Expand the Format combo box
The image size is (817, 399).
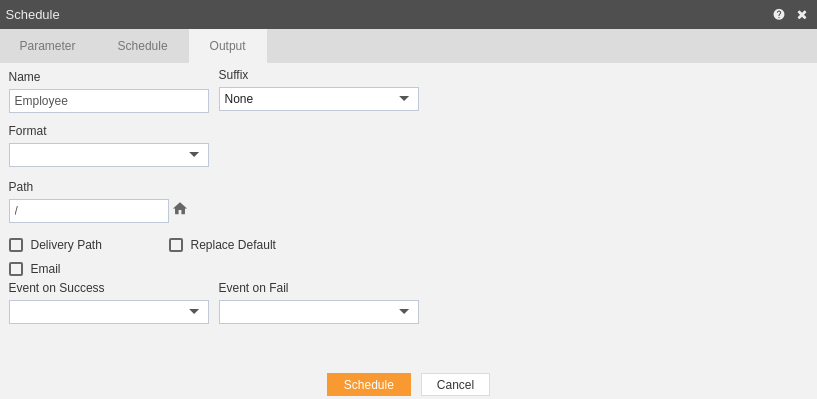(x=109, y=155)
